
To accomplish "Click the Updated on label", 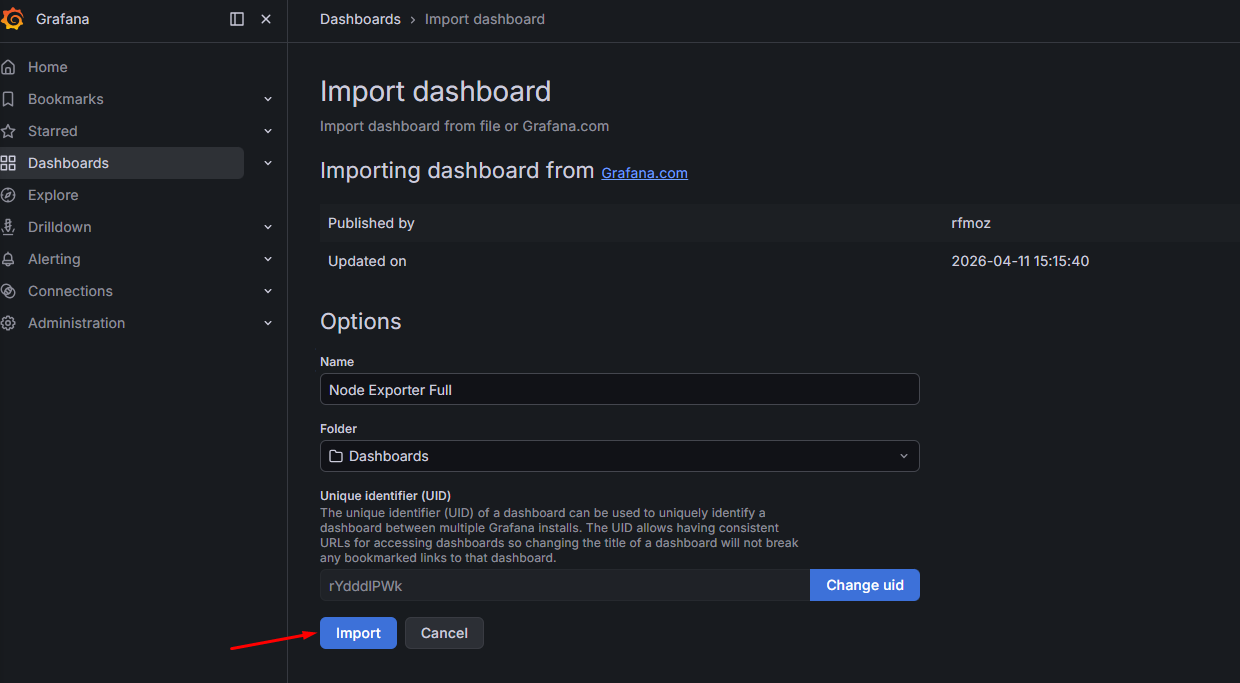I will pyautogui.click(x=367, y=261).
